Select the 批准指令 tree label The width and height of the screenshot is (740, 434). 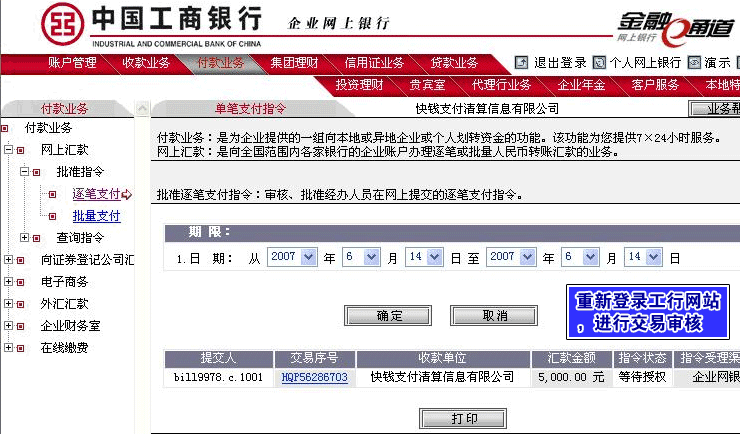click(80, 172)
